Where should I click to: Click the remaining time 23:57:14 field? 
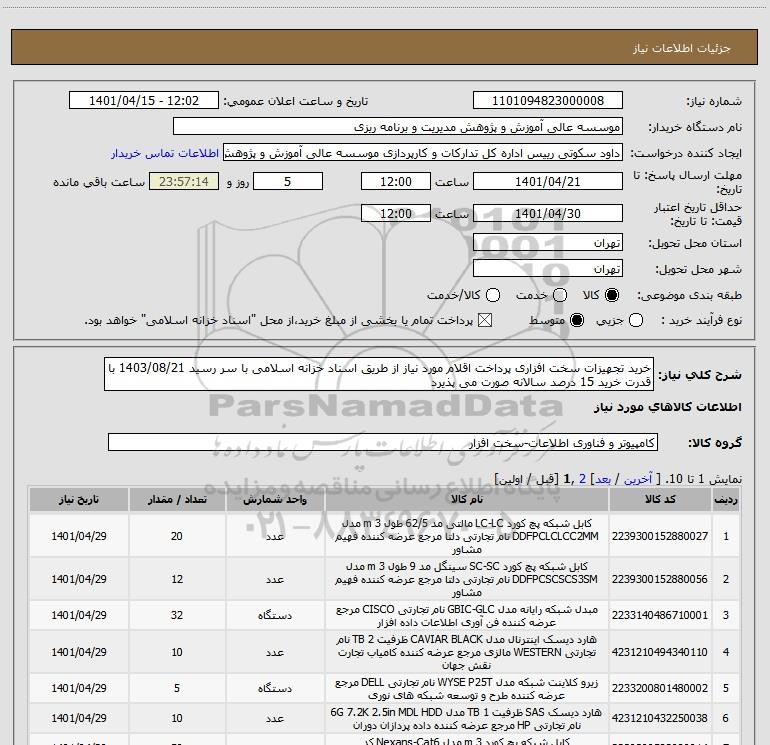pos(184,182)
